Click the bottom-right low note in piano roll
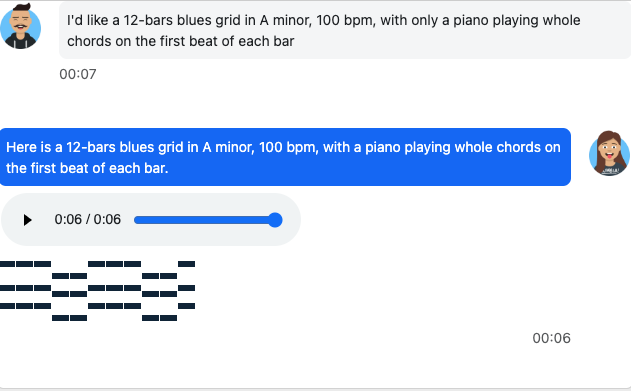Image resolution: width=631 pixels, height=391 pixels. pyautogui.click(x=169, y=318)
